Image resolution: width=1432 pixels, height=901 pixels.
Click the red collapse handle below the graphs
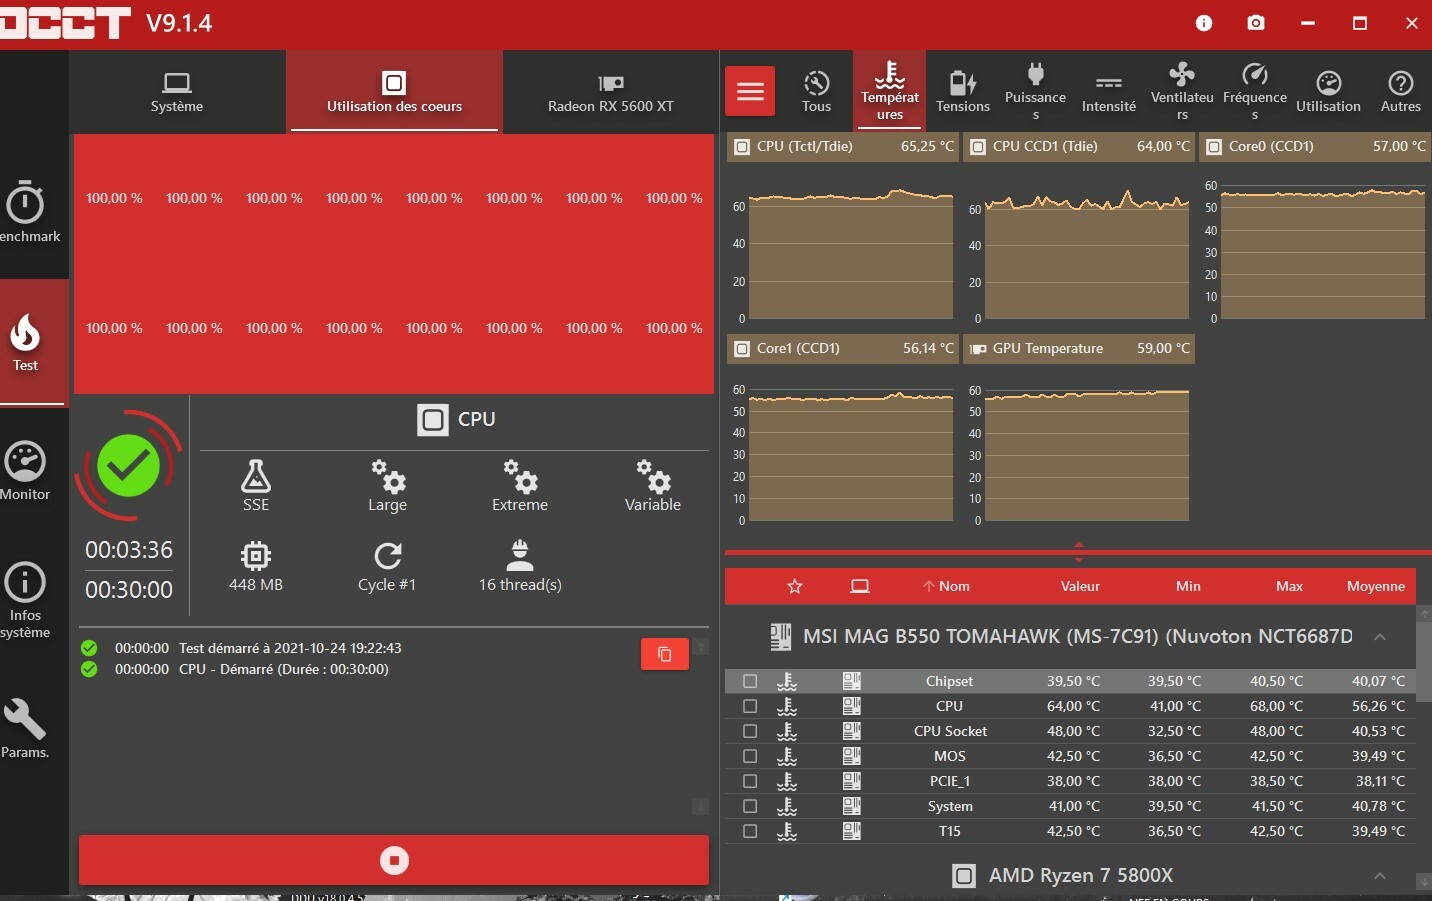[x=1078, y=551]
